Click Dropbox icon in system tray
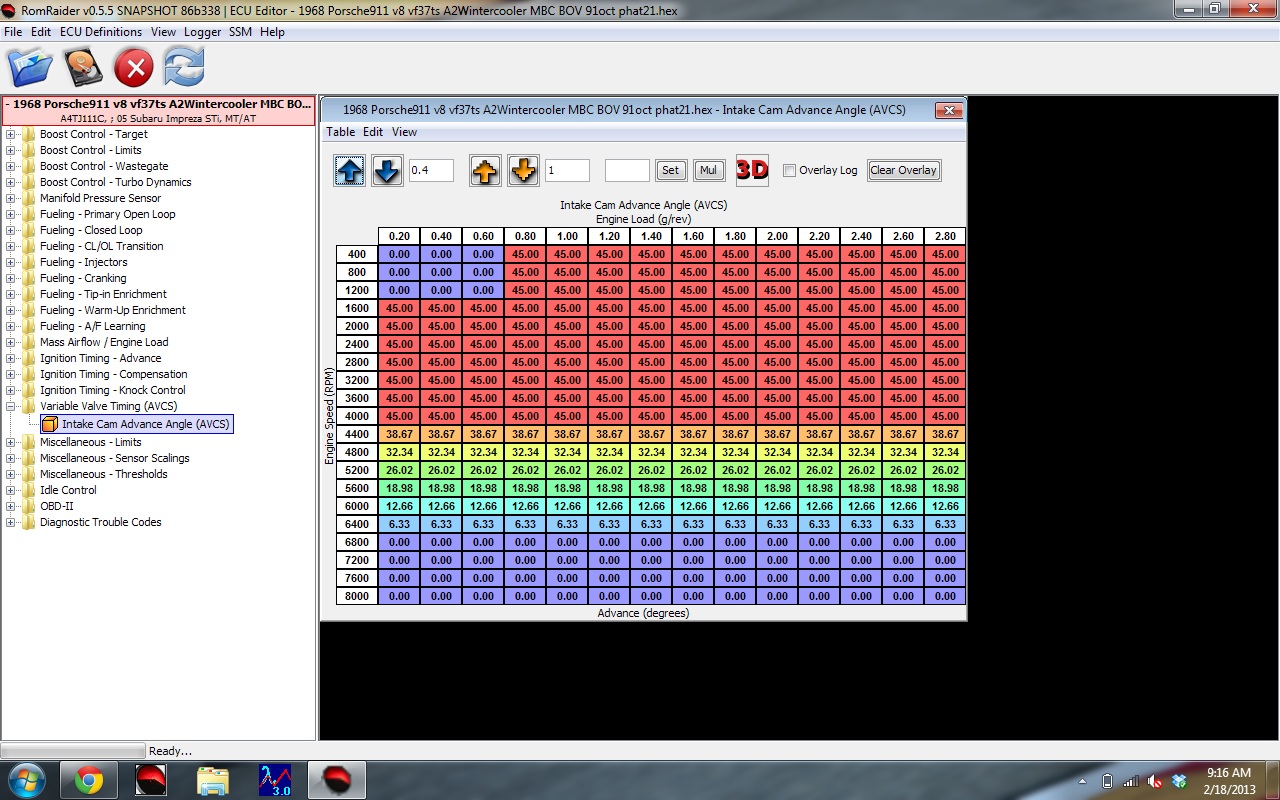 [x=1179, y=781]
